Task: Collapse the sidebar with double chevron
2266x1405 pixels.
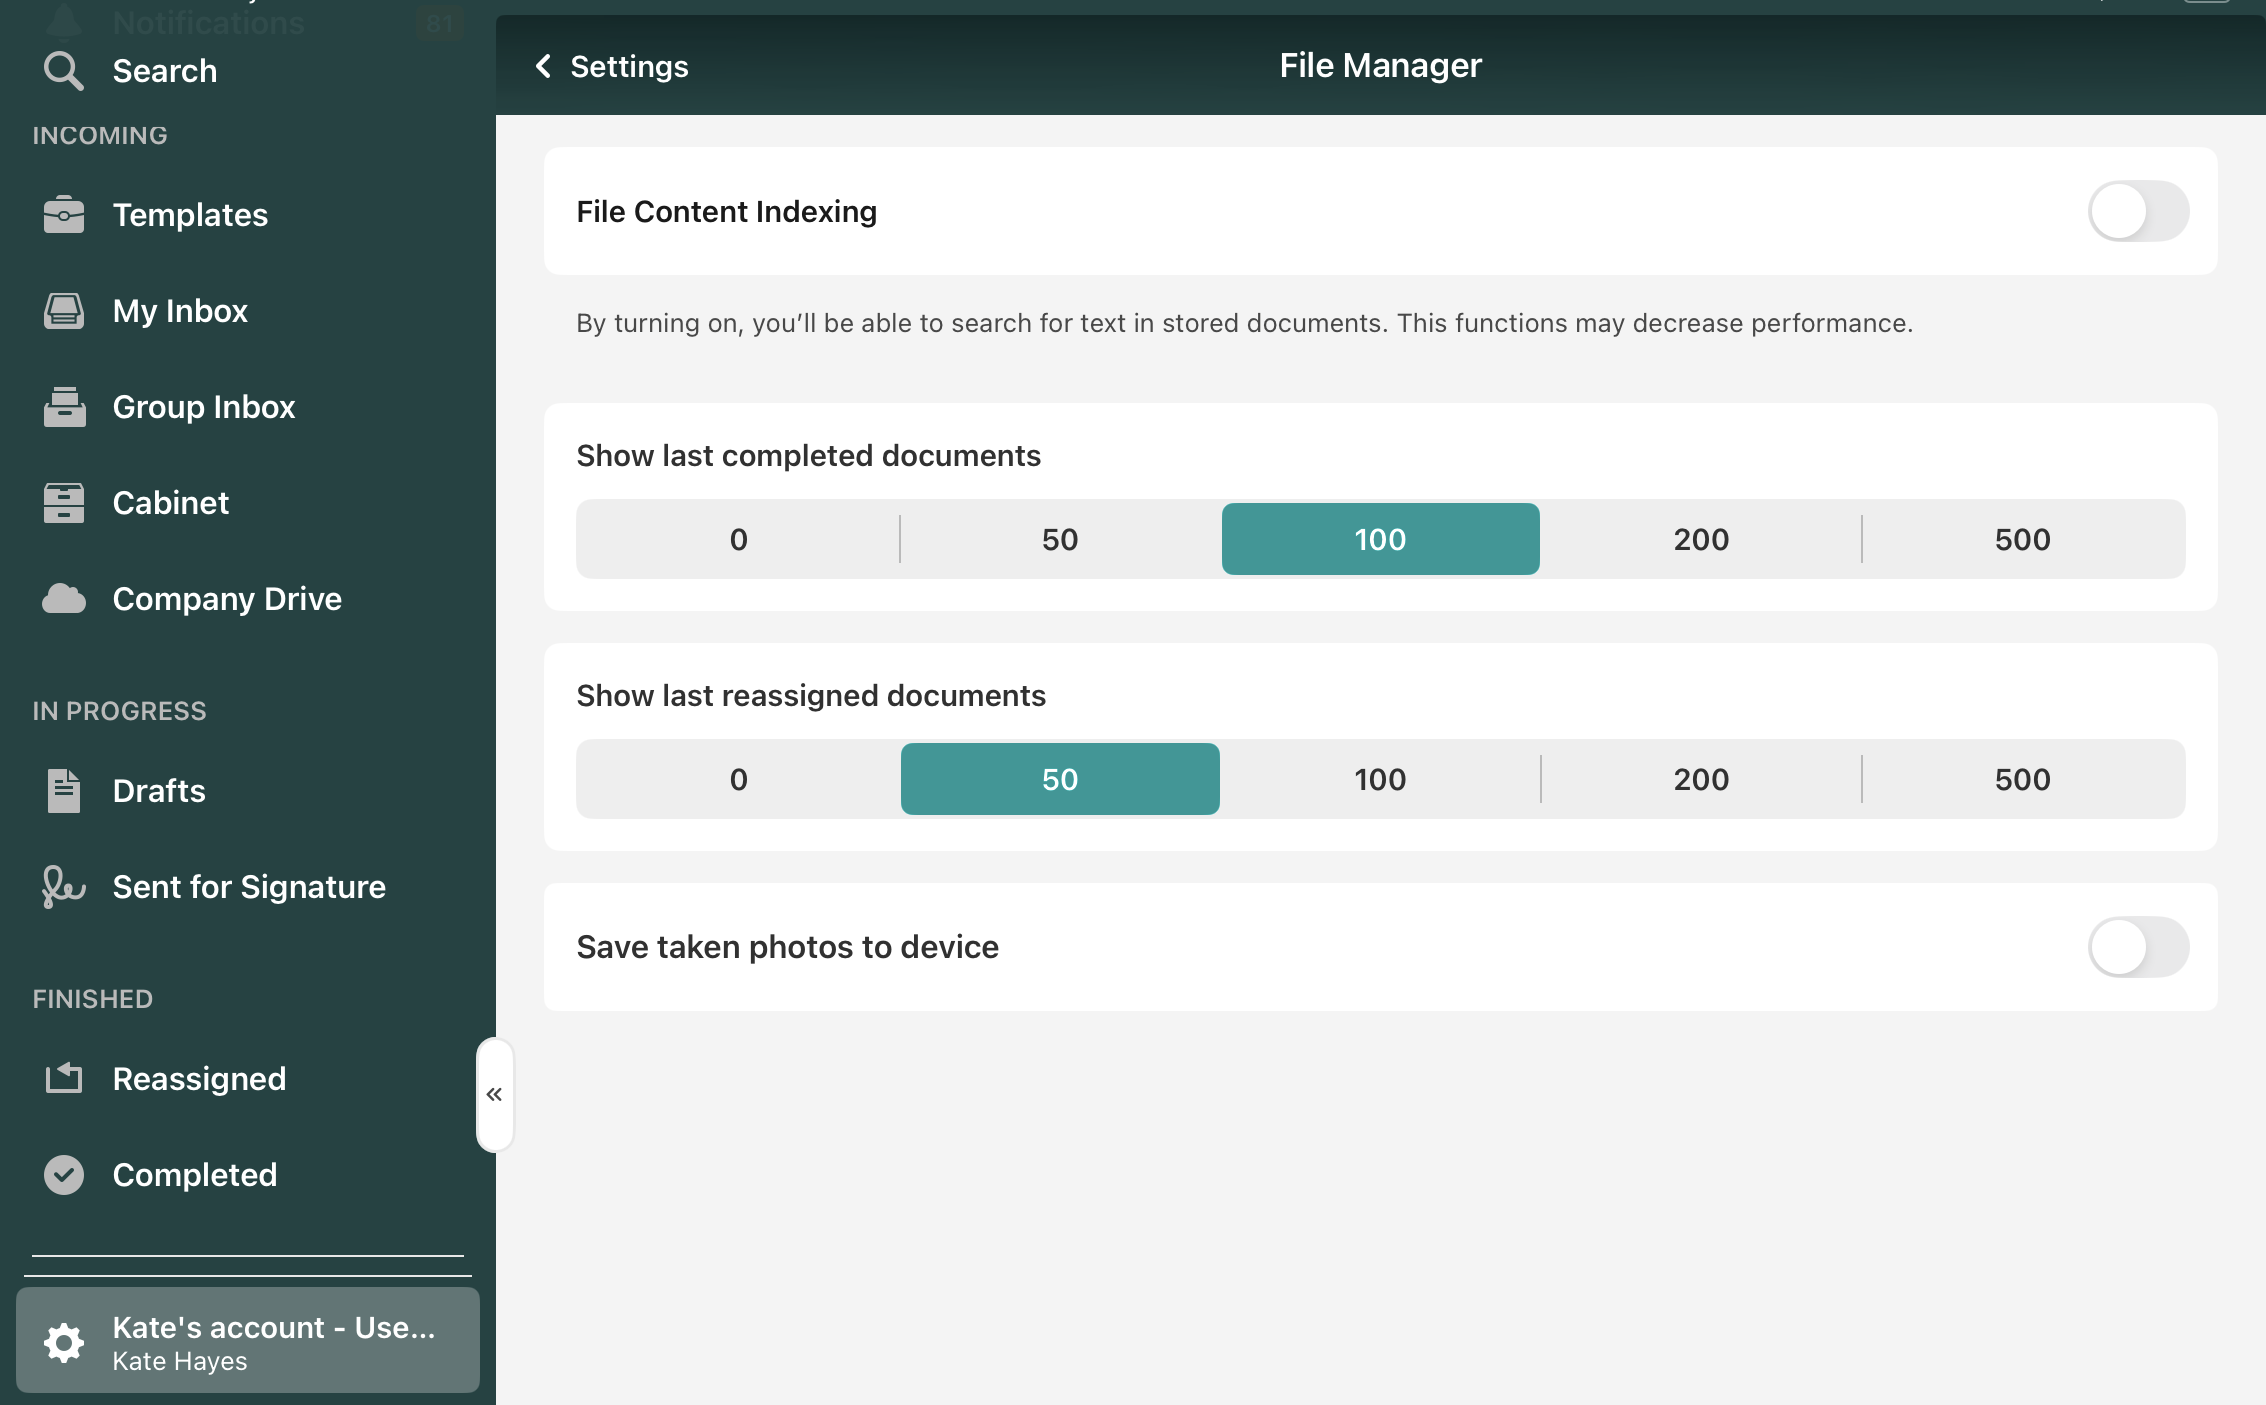Action: (x=494, y=1095)
